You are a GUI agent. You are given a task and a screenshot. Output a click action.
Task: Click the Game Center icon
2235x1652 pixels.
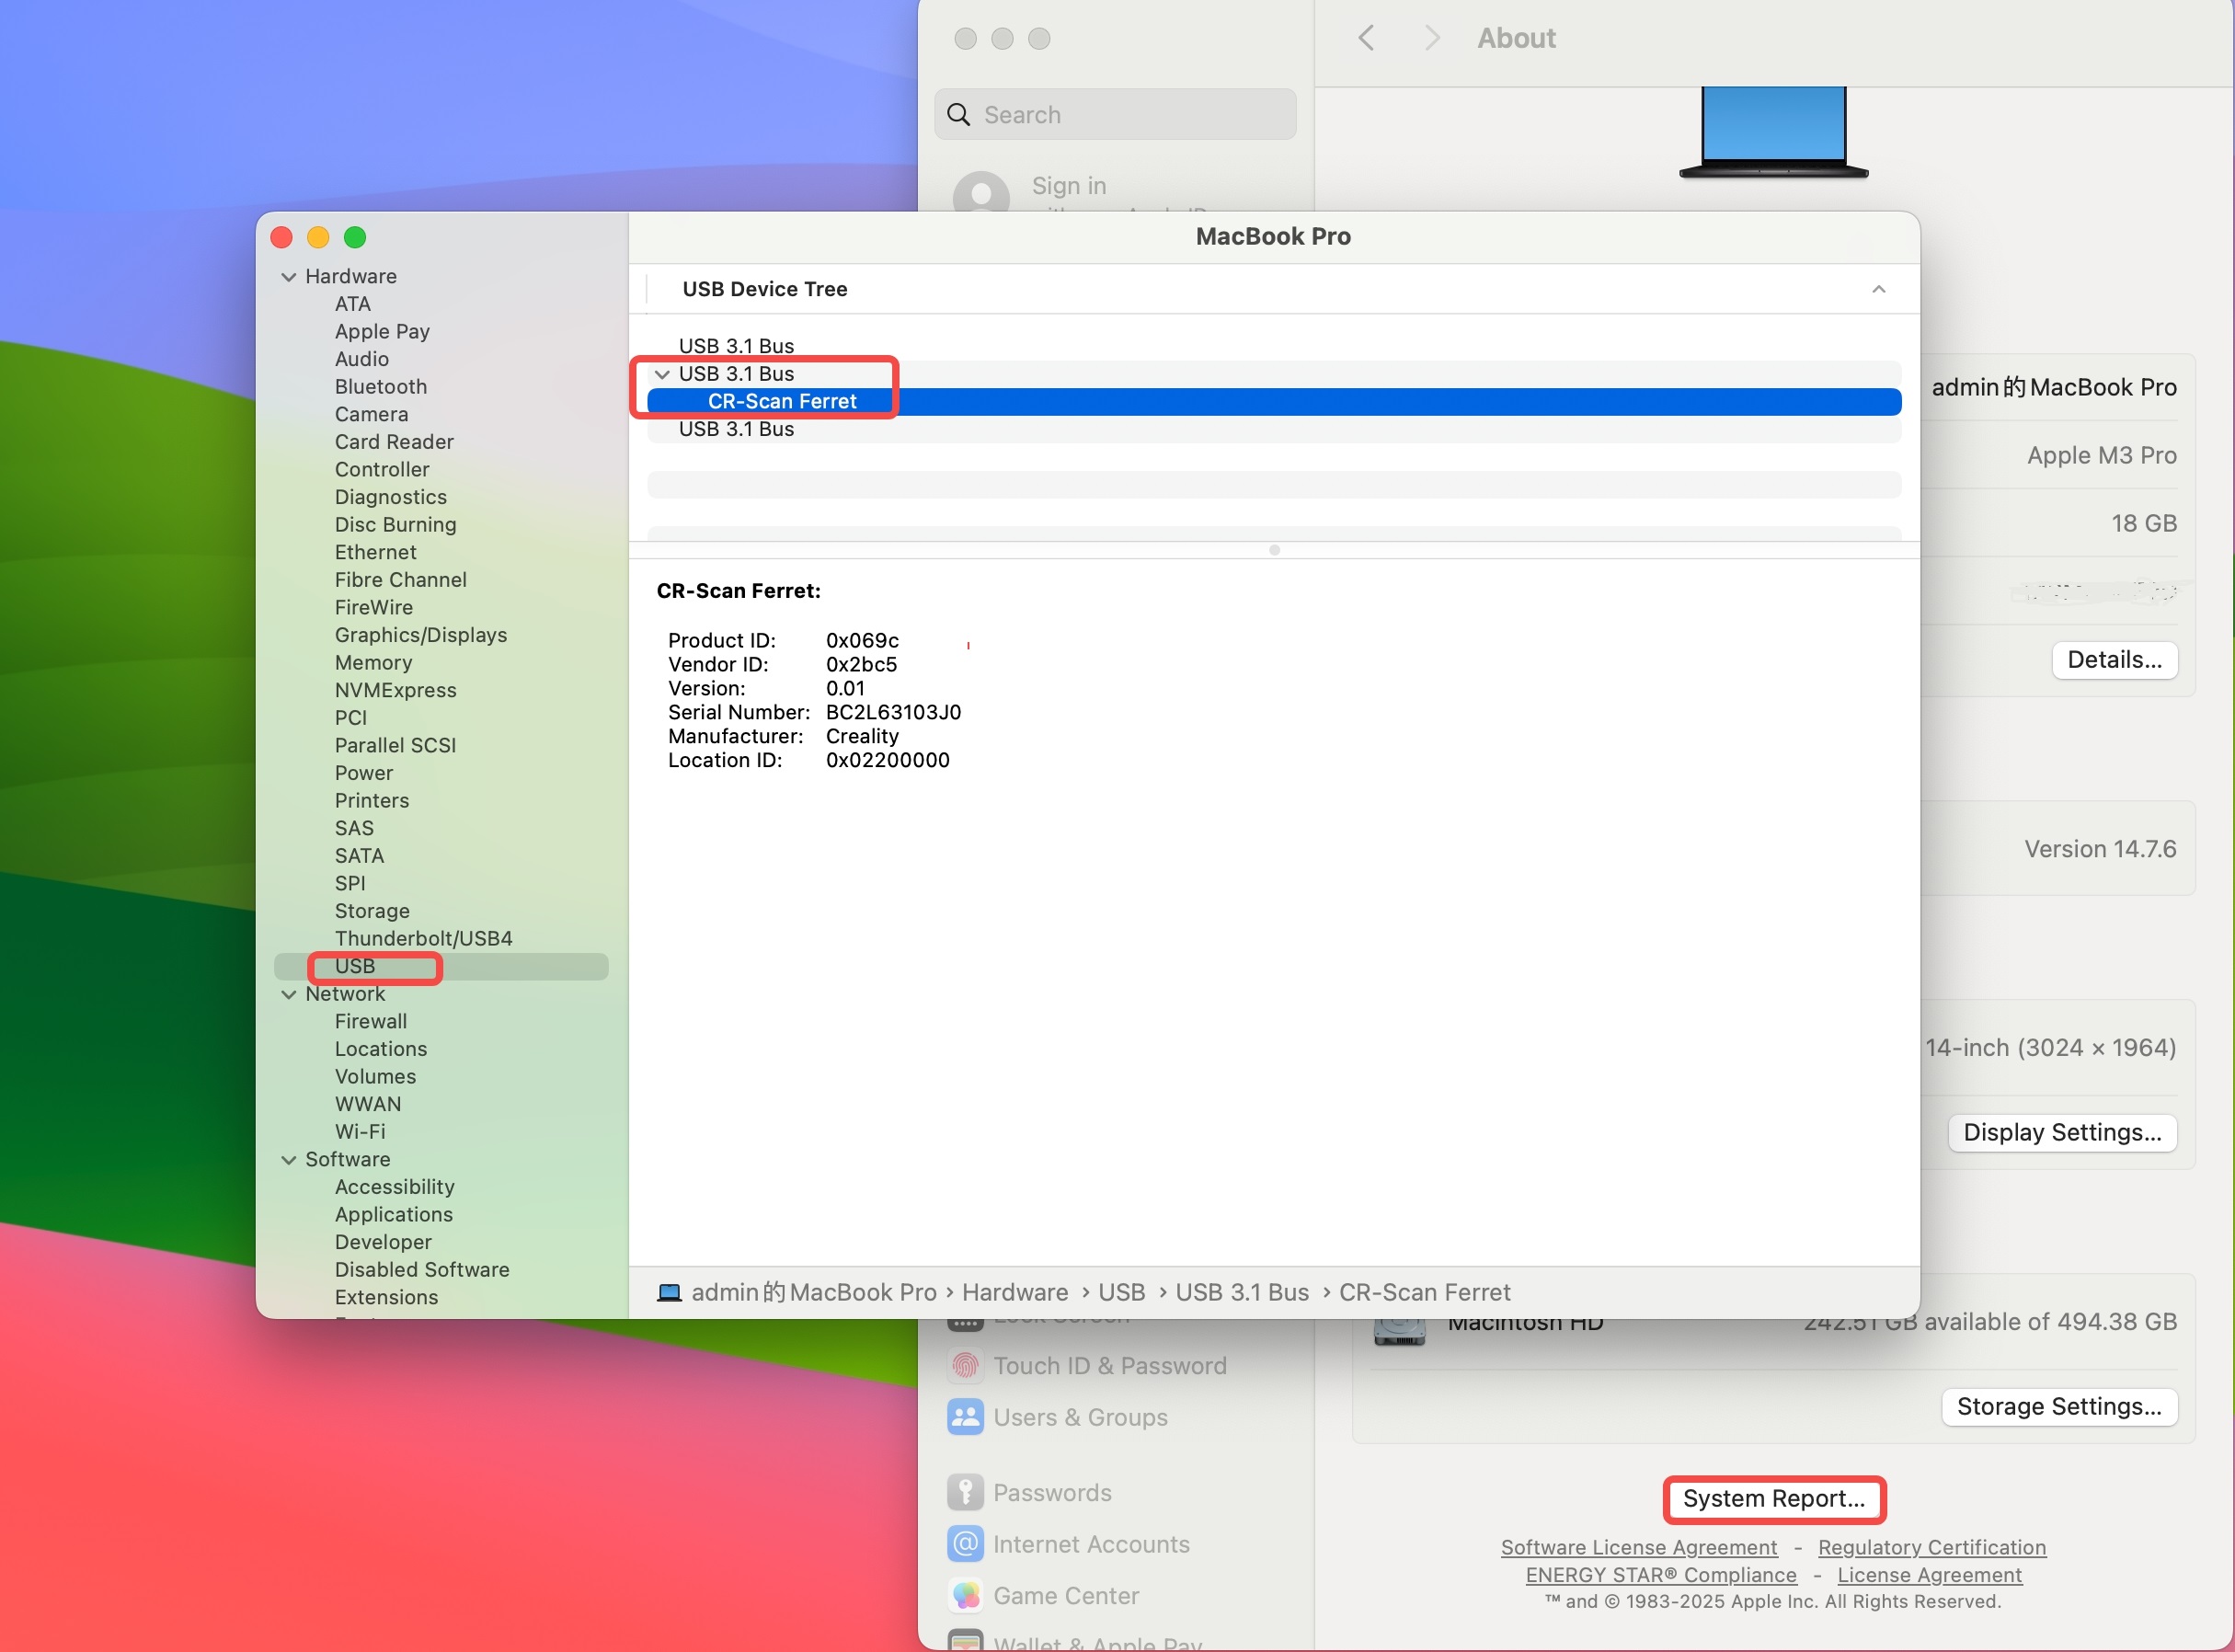point(965,1596)
